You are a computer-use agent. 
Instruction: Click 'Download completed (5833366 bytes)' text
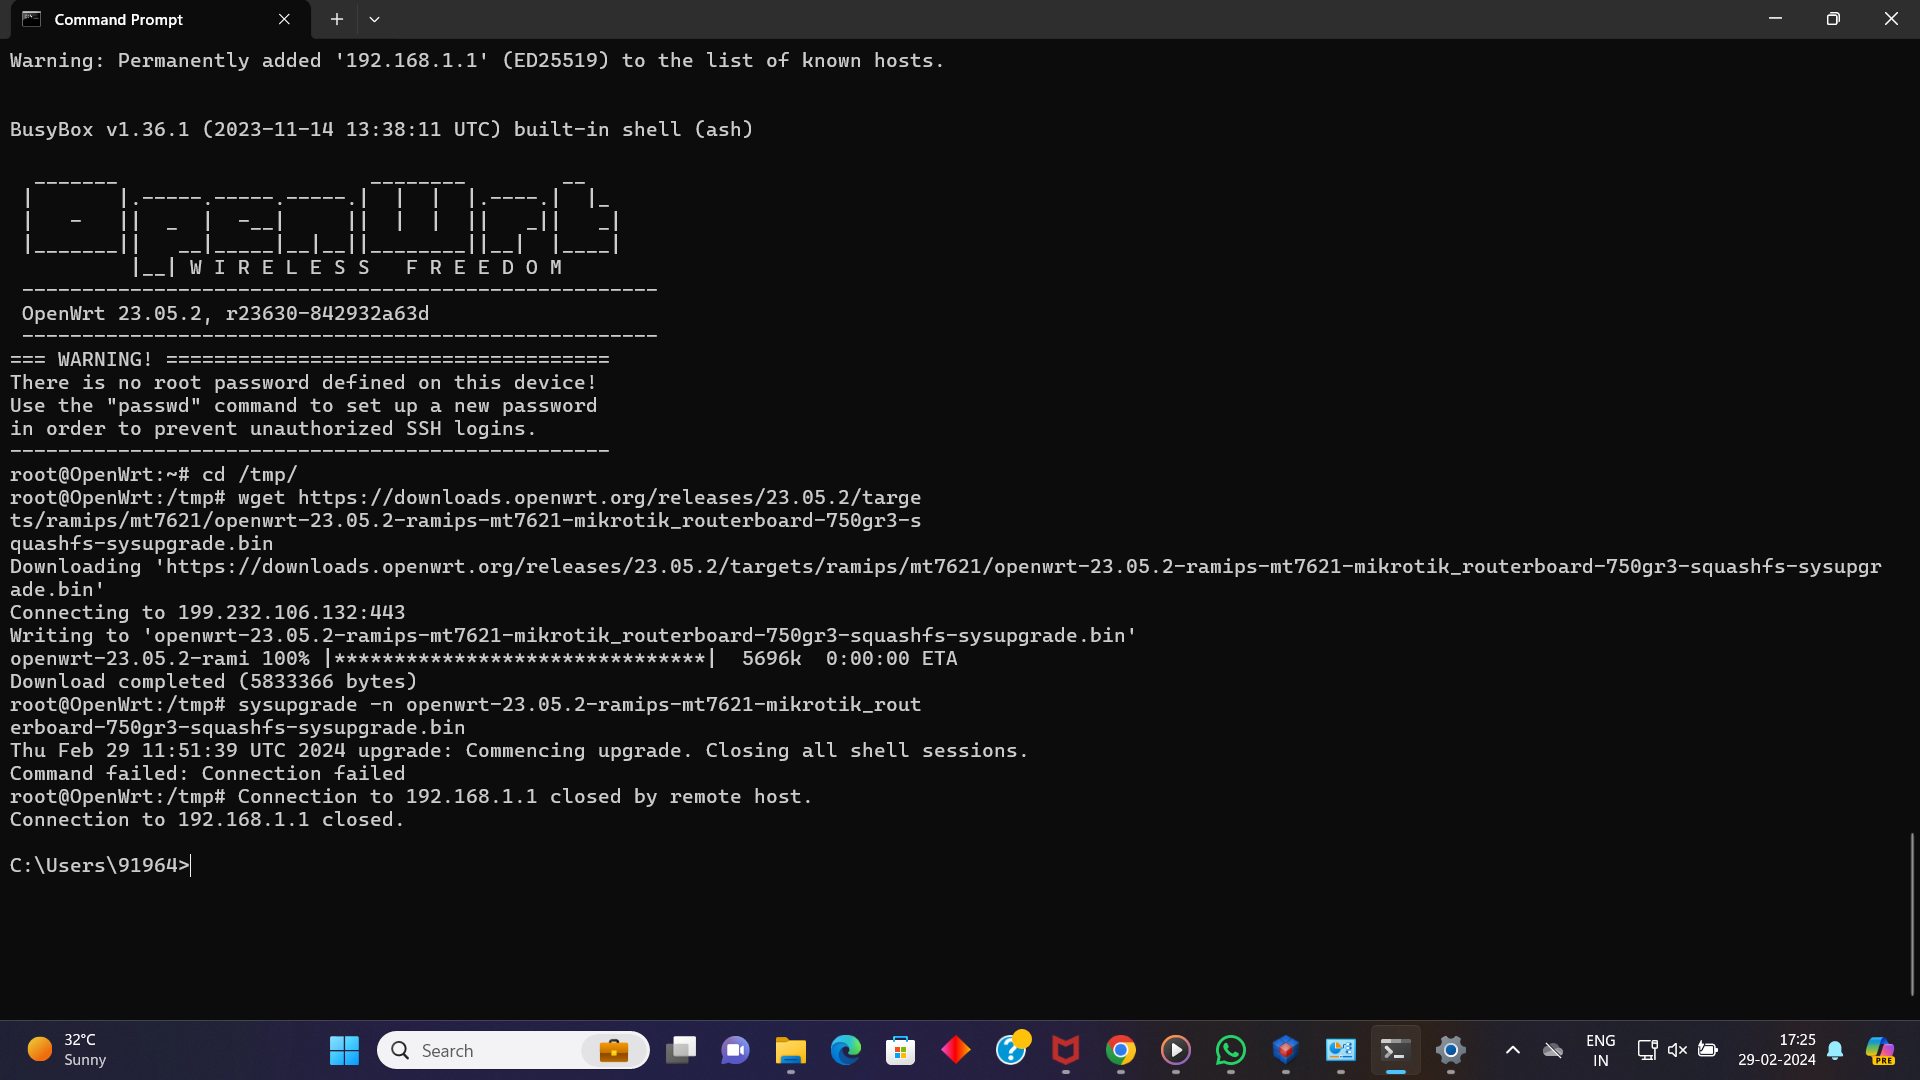[213, 681]
